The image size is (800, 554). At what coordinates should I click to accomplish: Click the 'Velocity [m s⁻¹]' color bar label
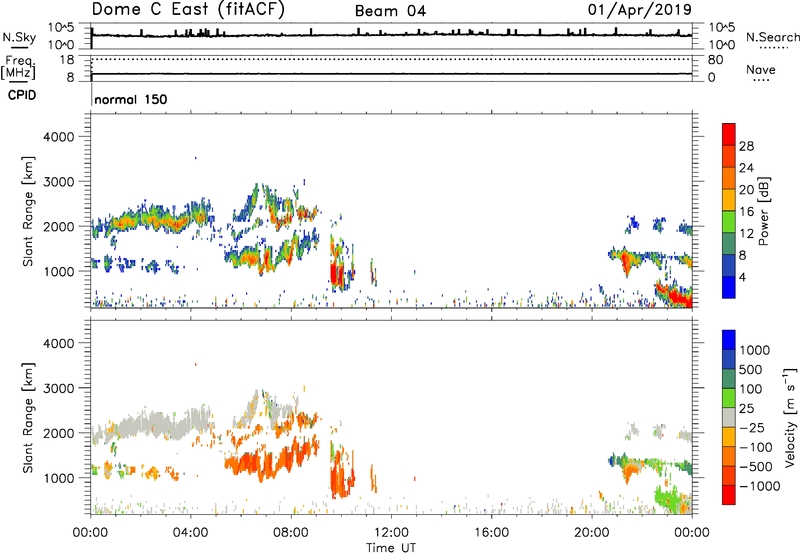pos(790,417)
